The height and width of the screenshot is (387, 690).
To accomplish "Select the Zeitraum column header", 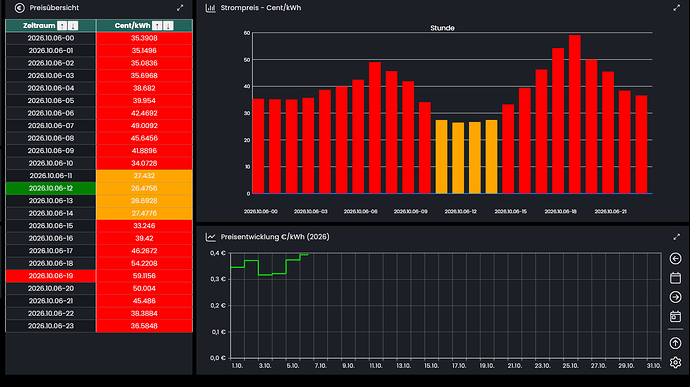I will click(51, 26).
